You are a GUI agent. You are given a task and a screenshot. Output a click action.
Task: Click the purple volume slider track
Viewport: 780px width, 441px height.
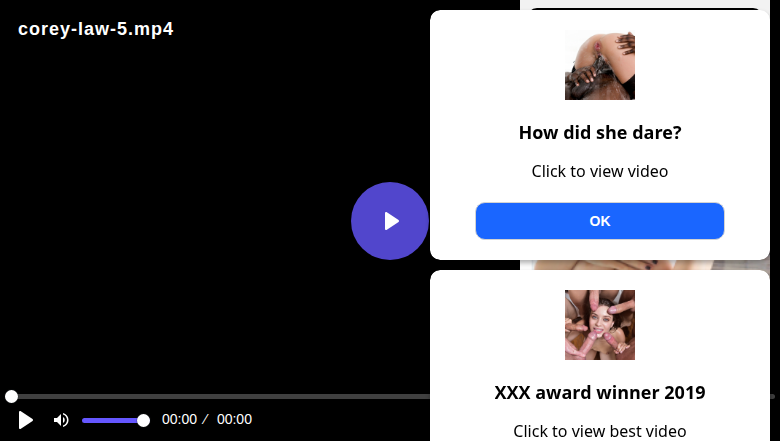(112, 421)
